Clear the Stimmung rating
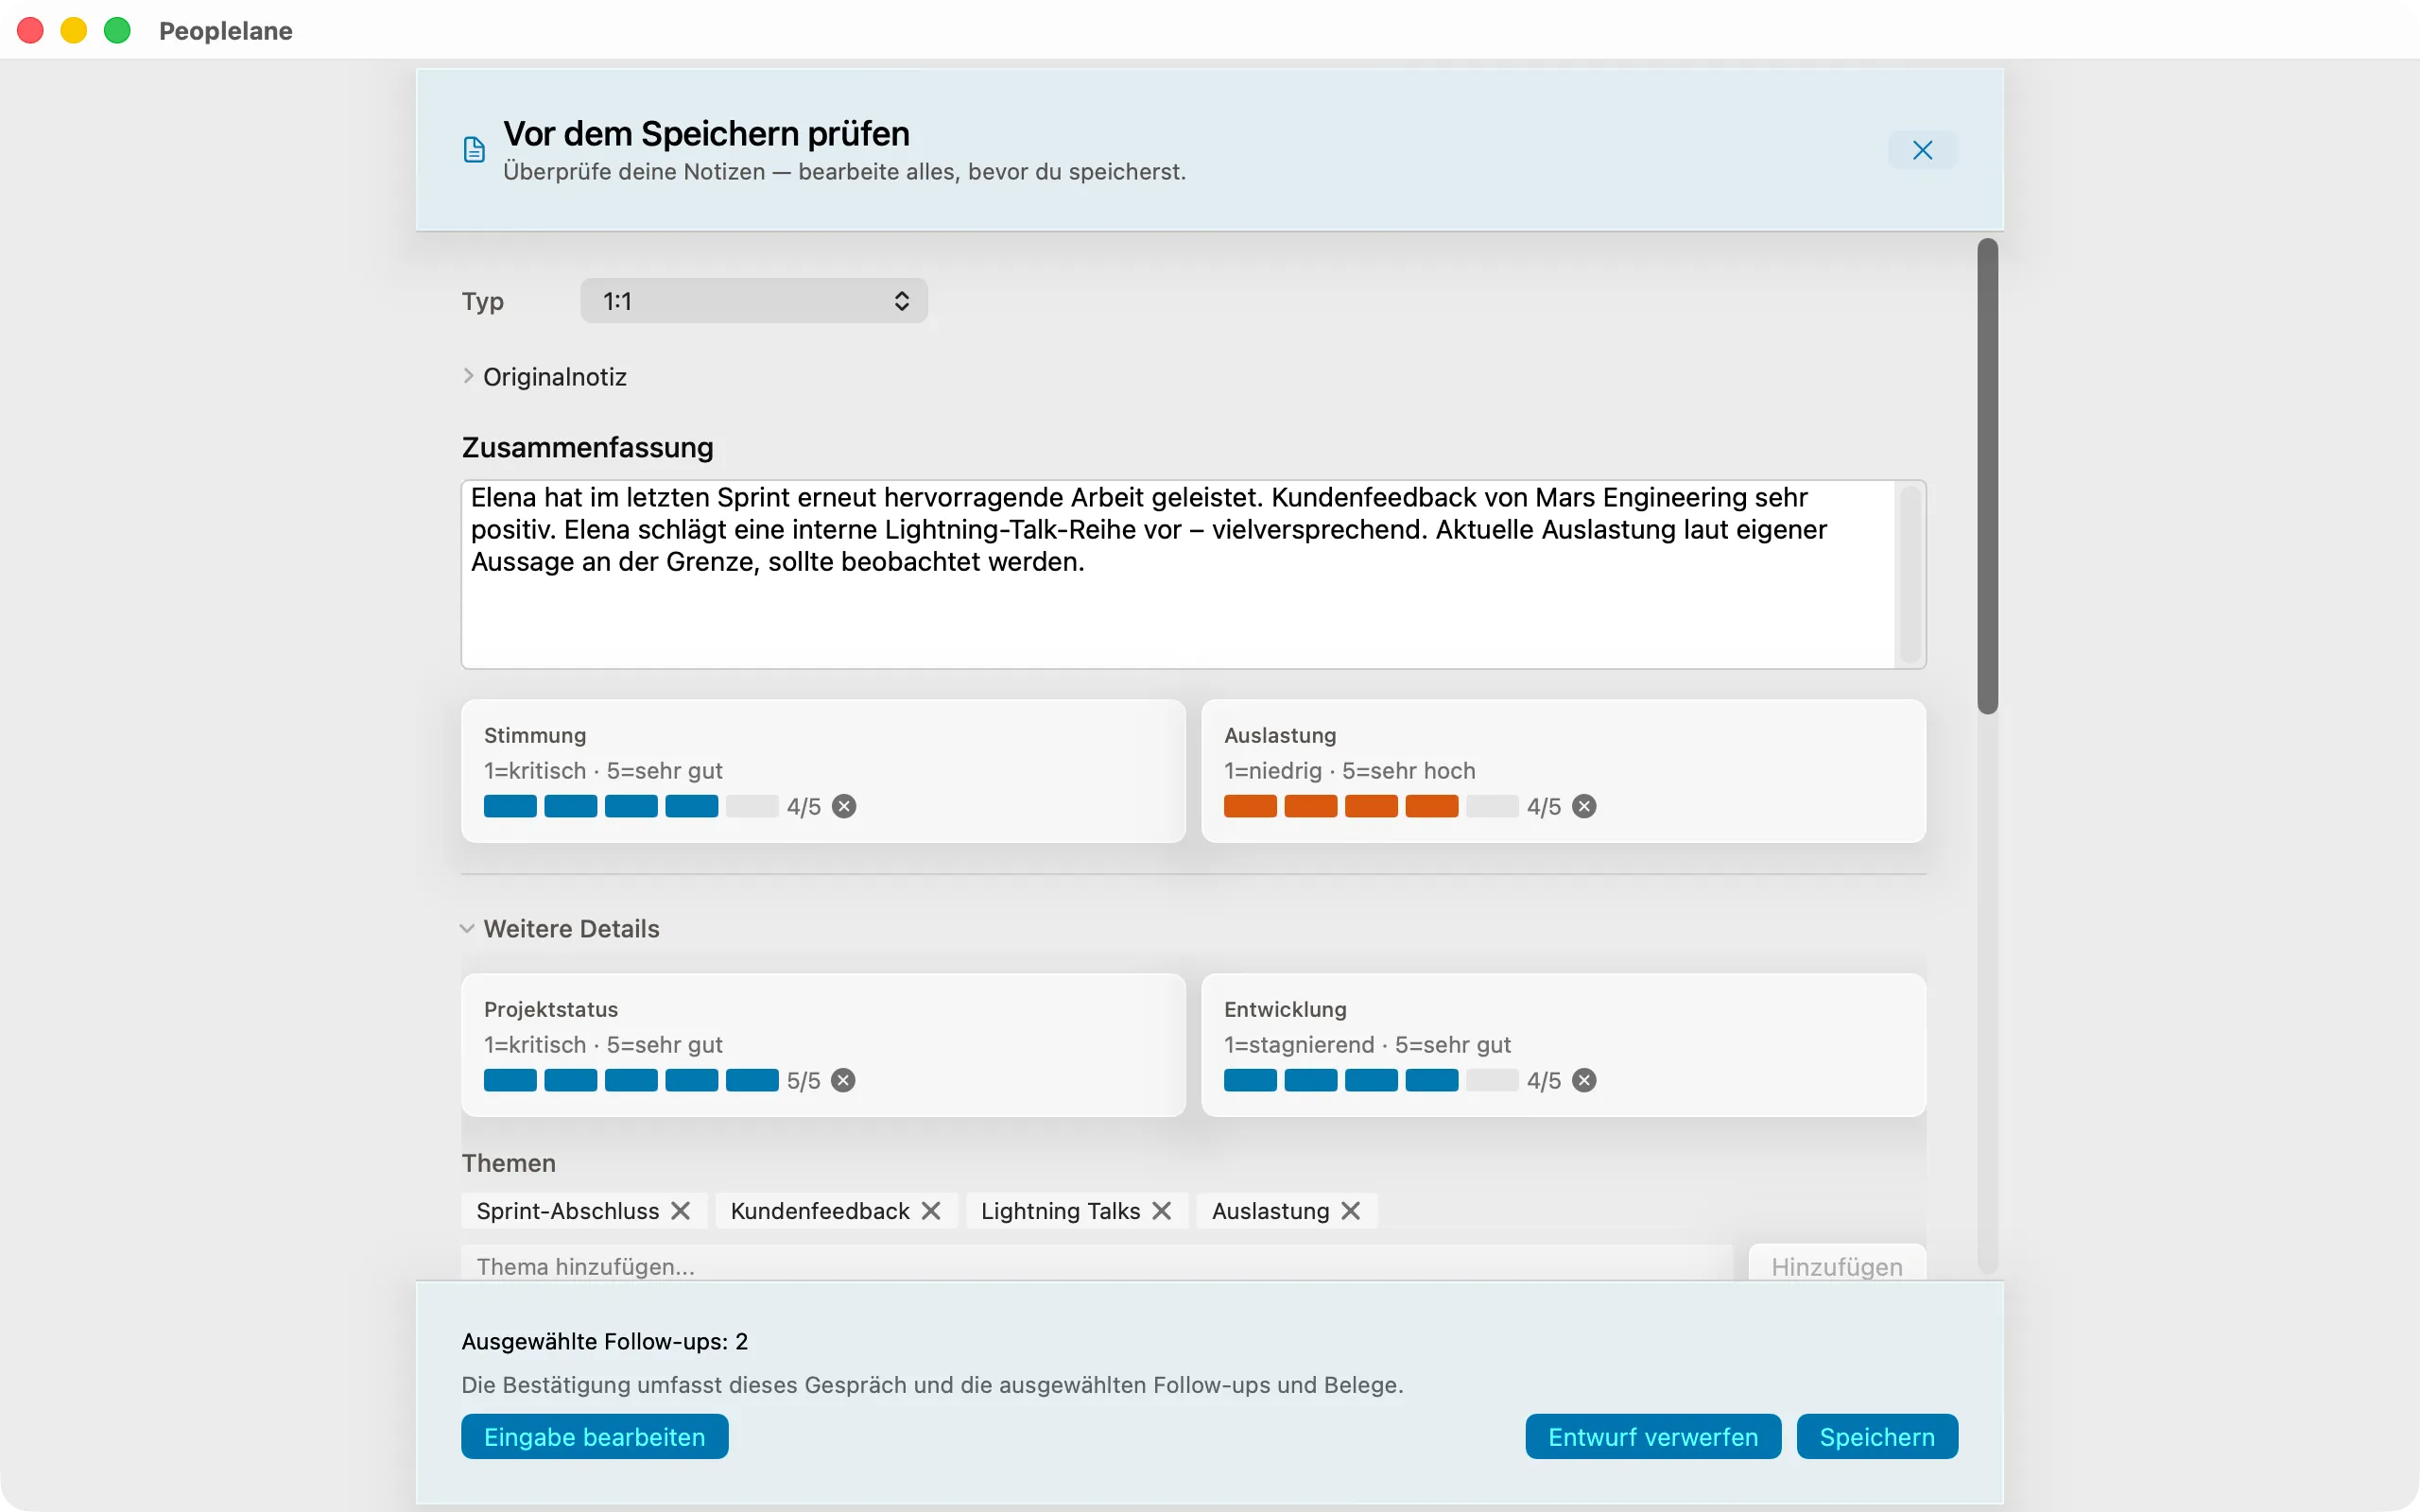Image resolution: width=2420 pixels, height=1512 pixels. (844, 806)
